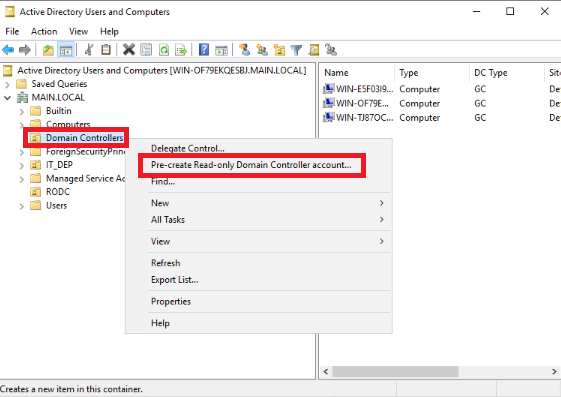Click the app icon in title bar
This screenshot has height=397, width=561.
10,12
